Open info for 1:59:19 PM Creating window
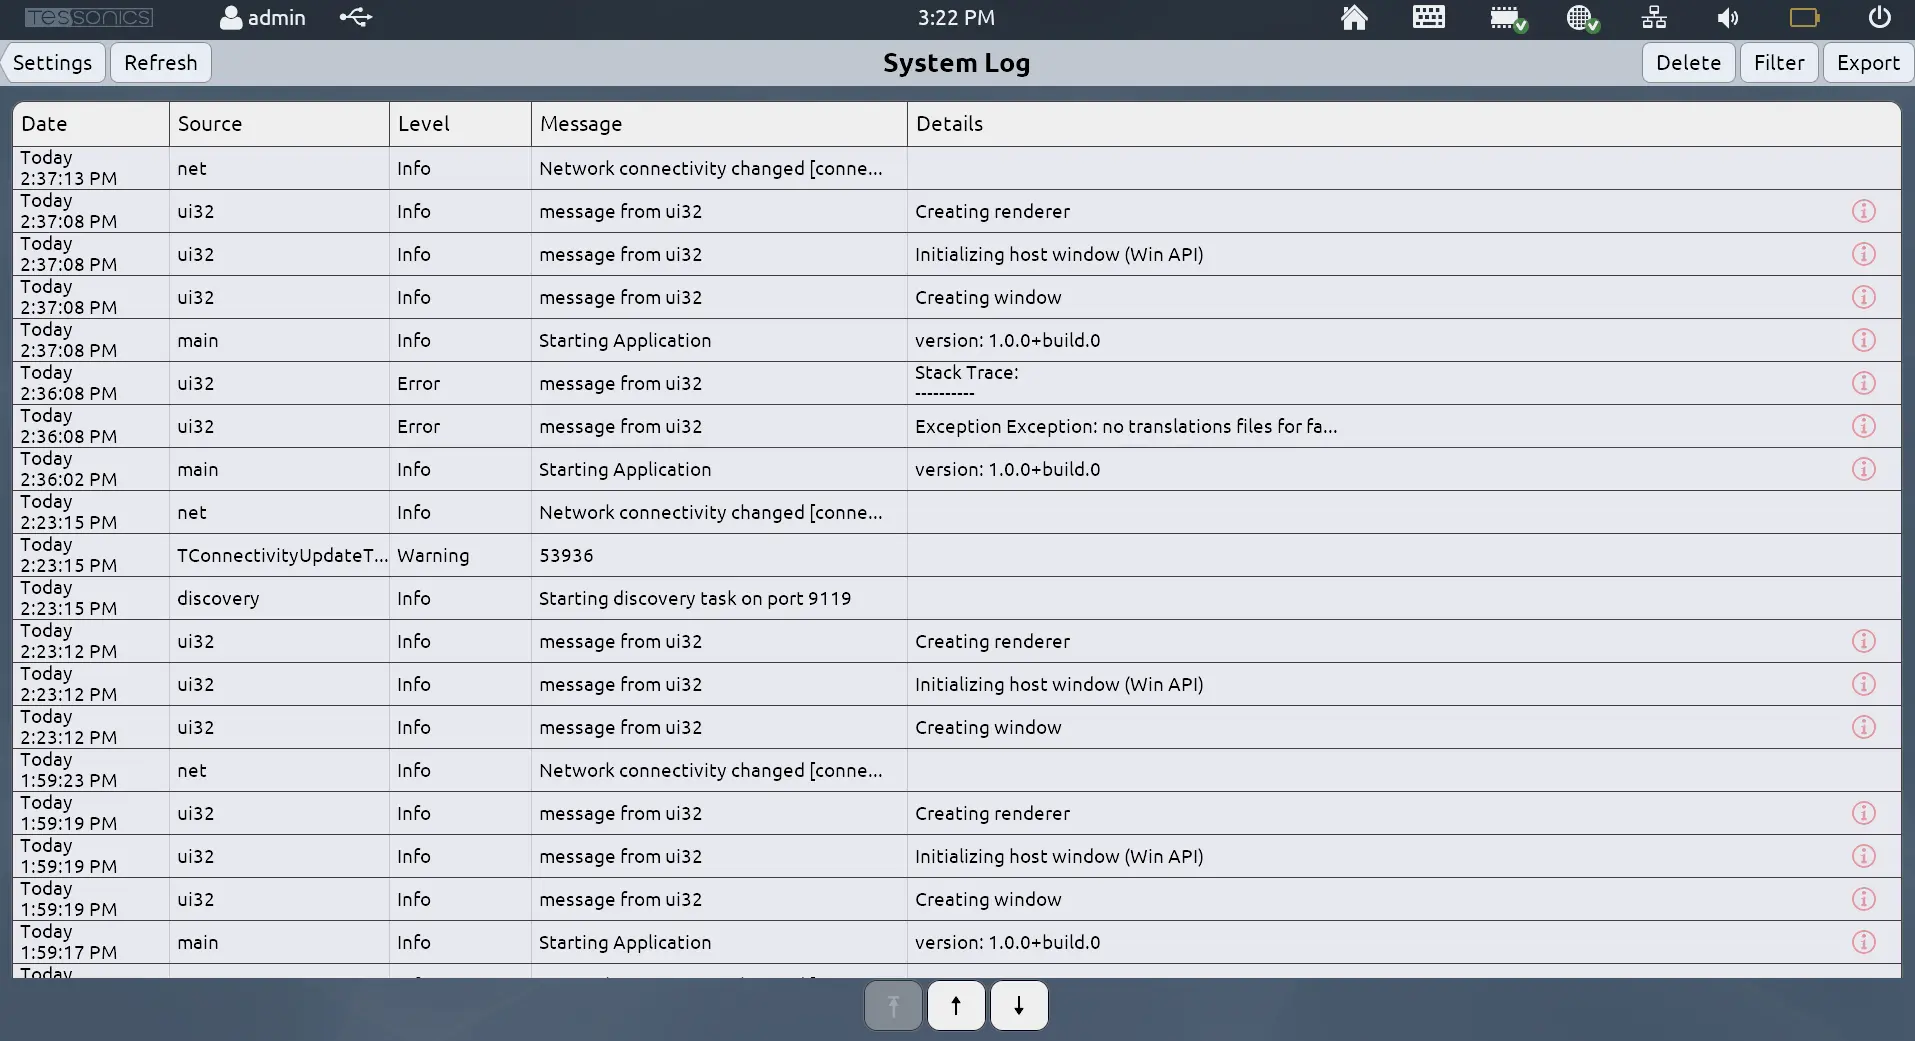 (x=1863, y=899)
